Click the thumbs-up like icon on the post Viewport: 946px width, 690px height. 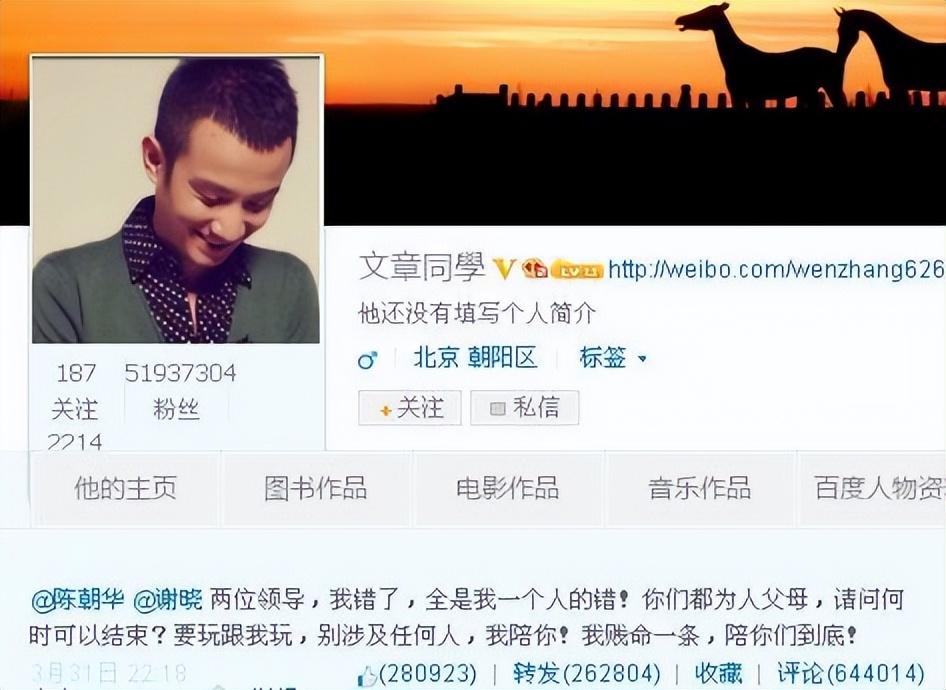pos(367,676)
